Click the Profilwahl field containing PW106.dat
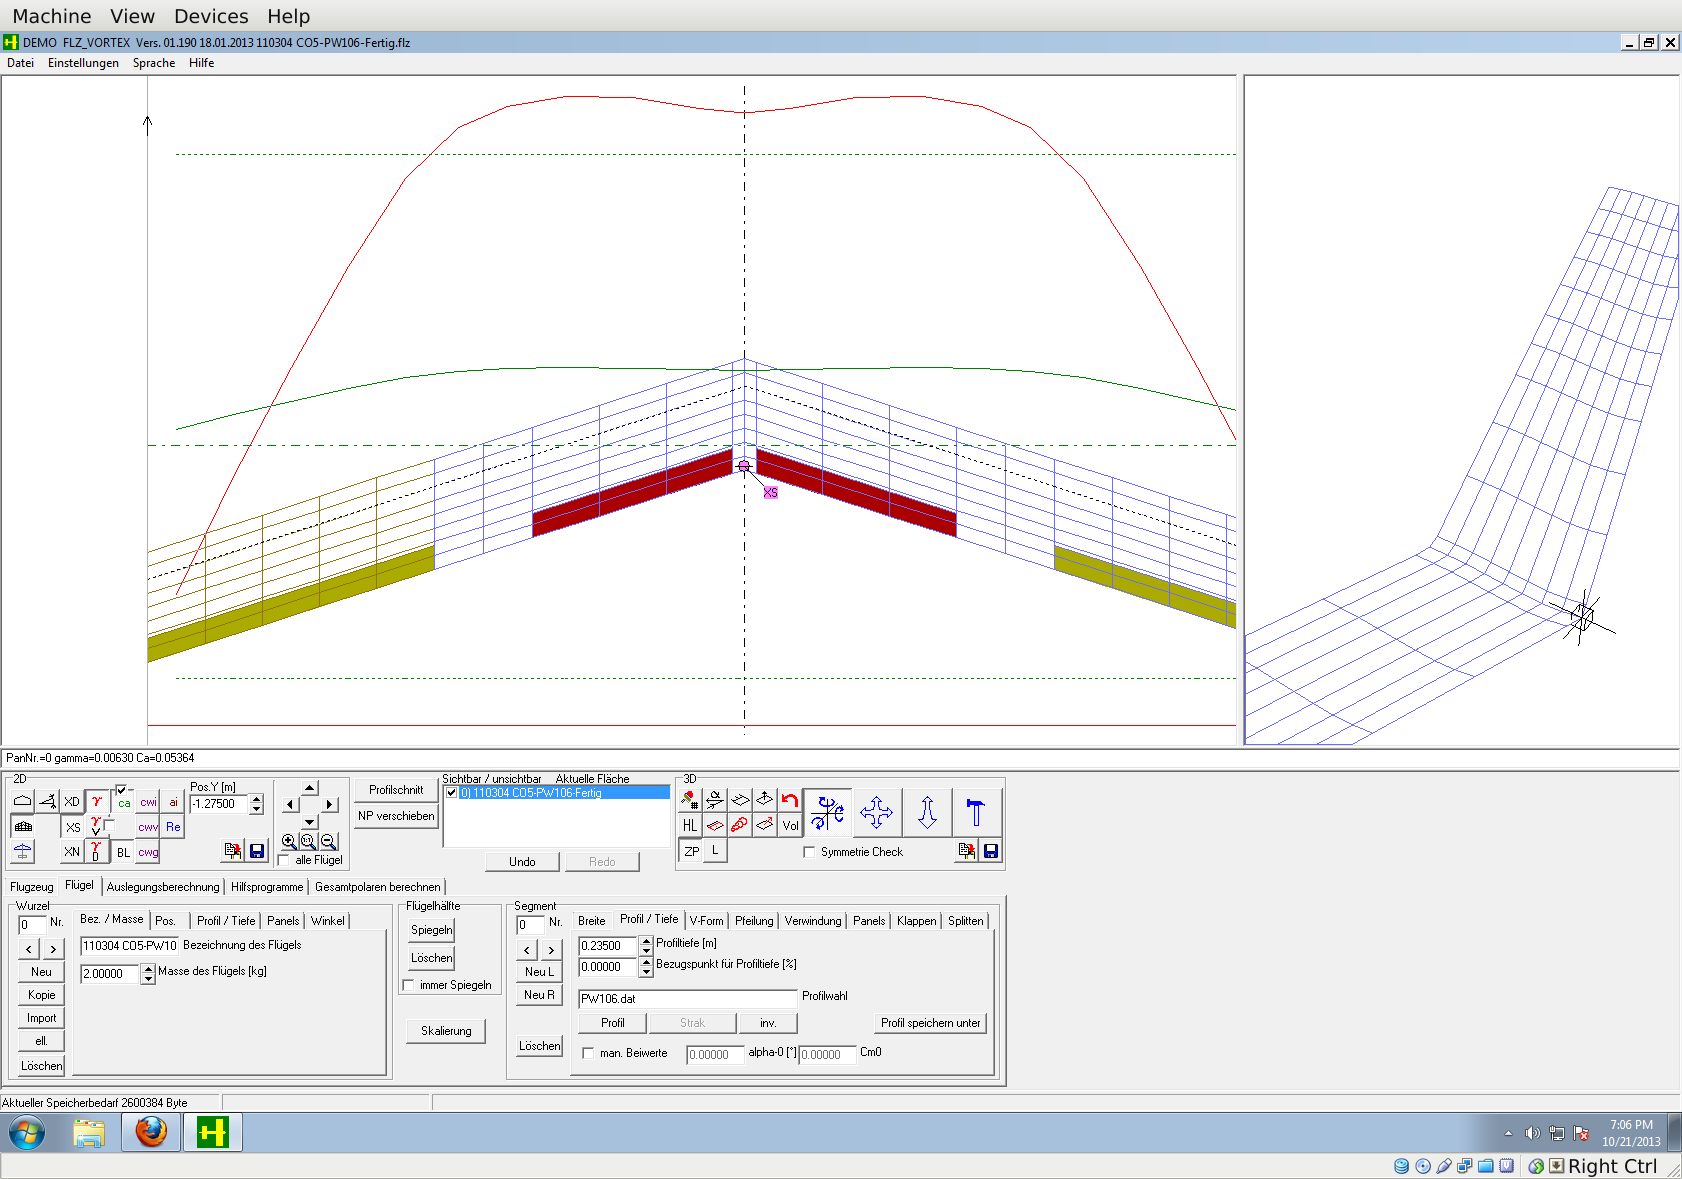1682x1179 pixels. point(687,998)
